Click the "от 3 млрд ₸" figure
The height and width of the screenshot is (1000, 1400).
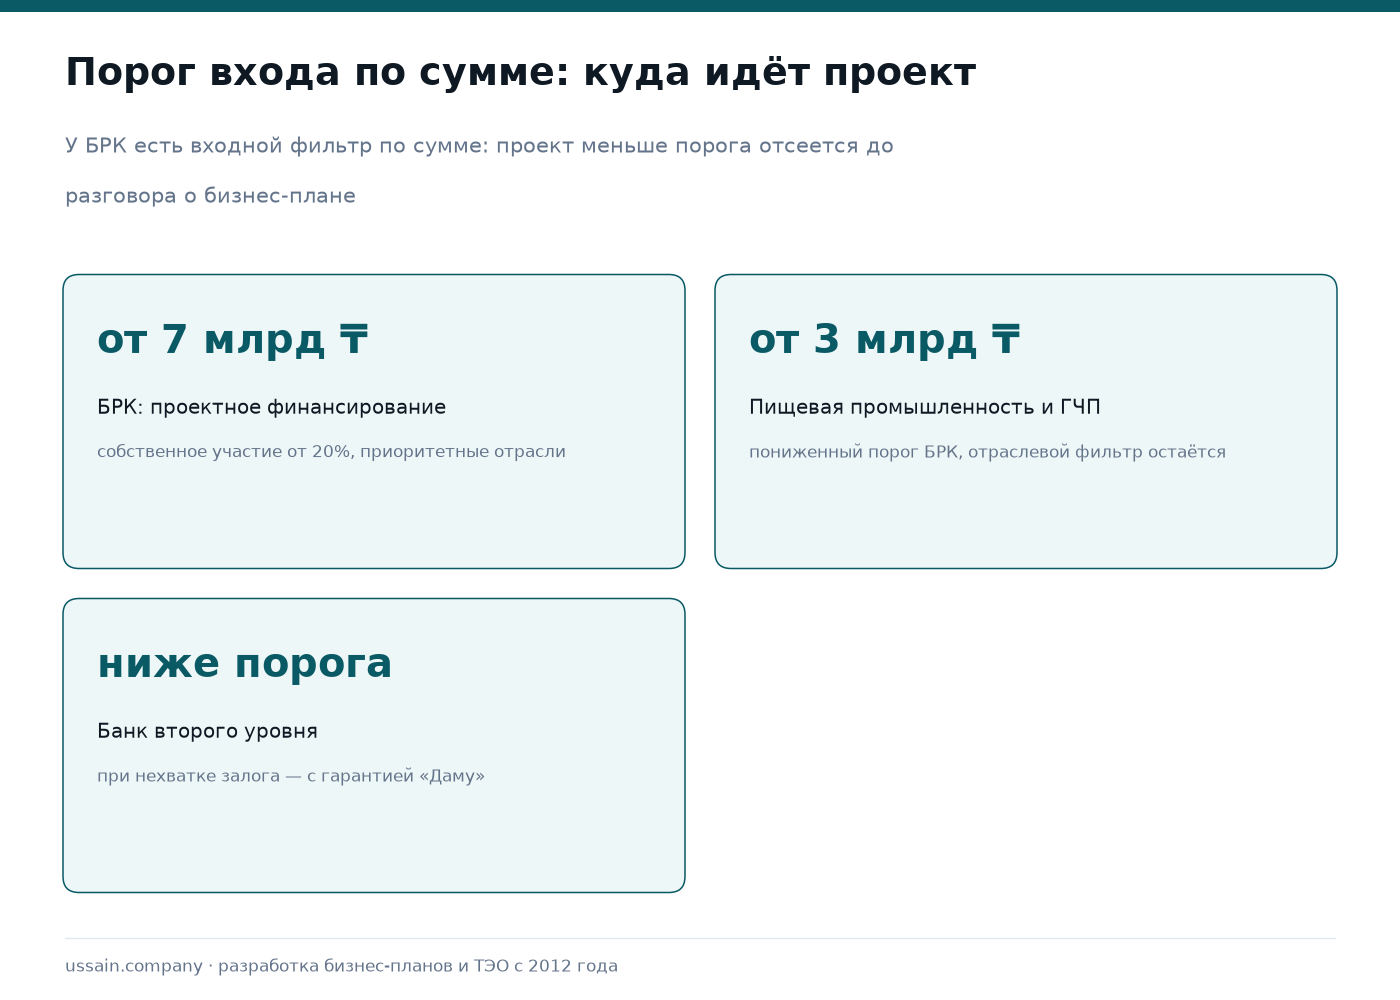tap(885, 340)
